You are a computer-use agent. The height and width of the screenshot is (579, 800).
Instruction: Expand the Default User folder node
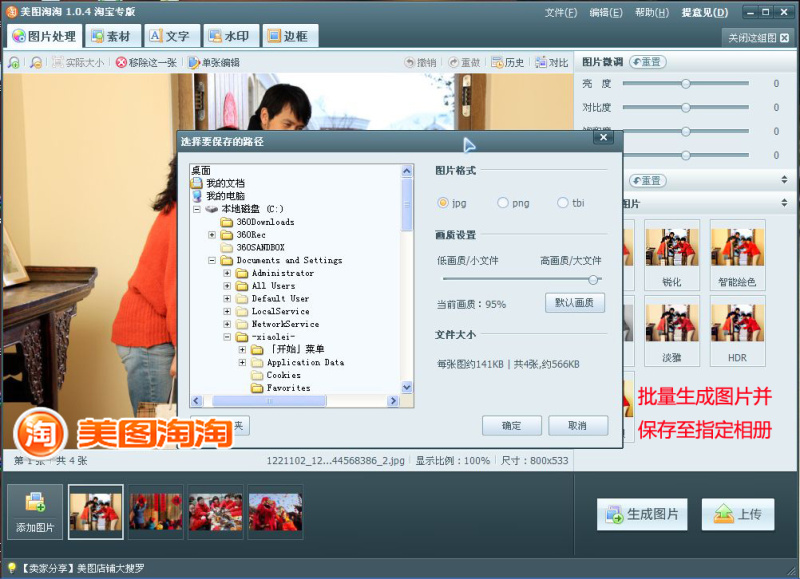227,299
